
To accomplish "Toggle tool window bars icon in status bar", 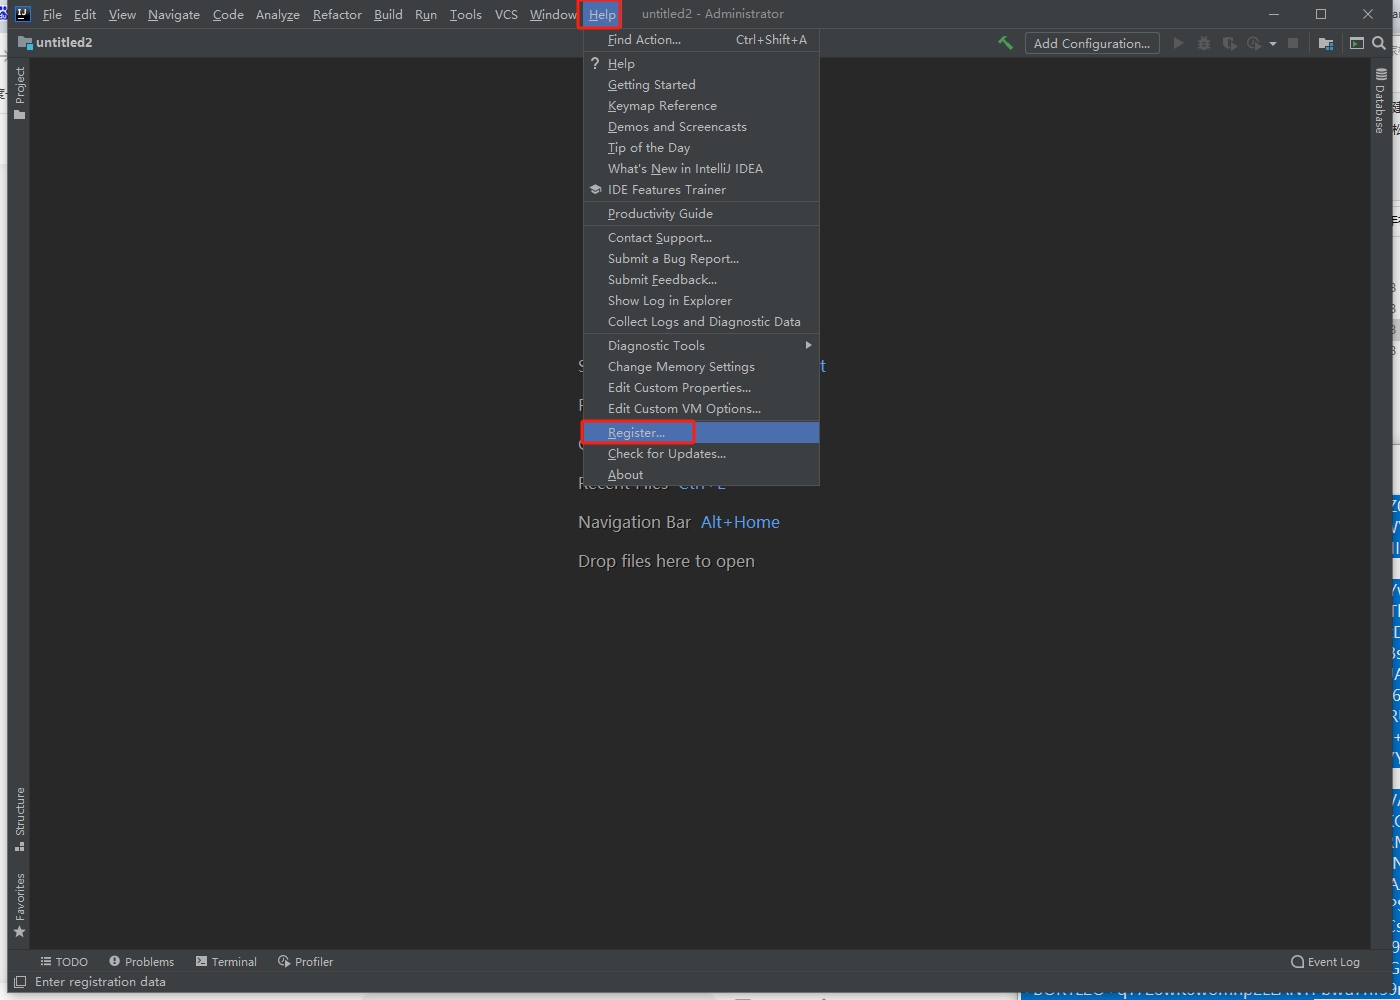I will pyautogui.click(x=20, y=982).
